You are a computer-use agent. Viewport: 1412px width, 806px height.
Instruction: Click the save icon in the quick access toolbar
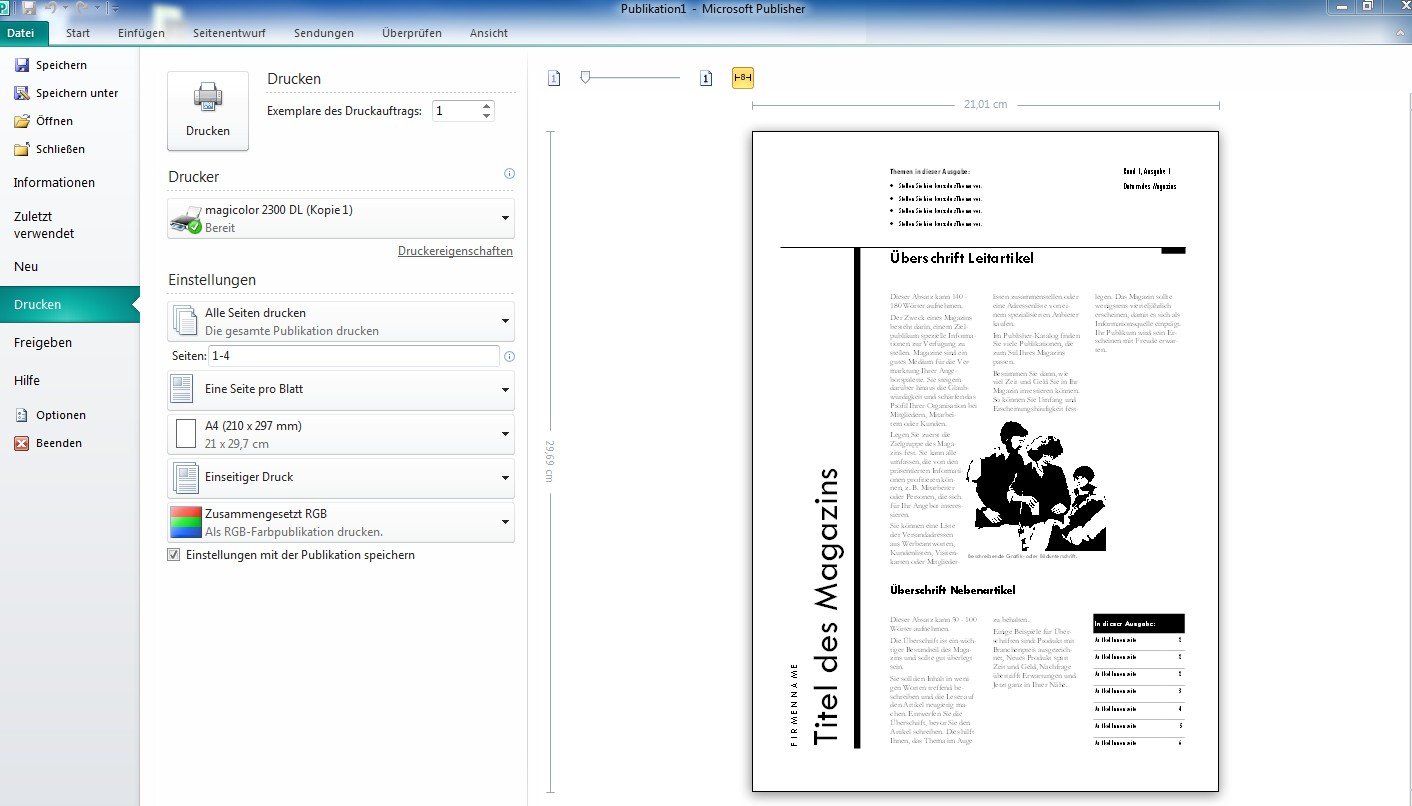point(29,8)
